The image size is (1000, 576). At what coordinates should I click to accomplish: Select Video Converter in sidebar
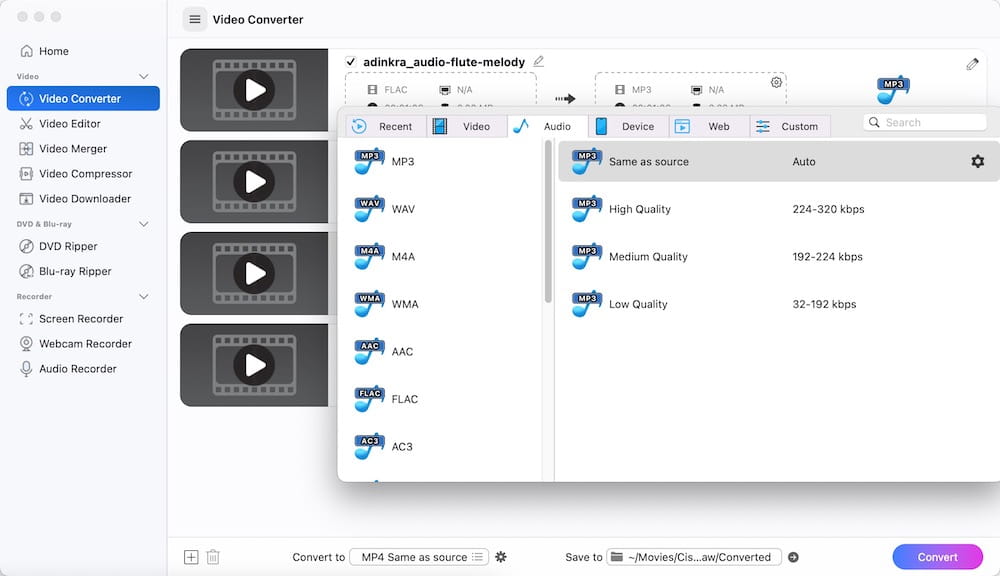point(83,98)
